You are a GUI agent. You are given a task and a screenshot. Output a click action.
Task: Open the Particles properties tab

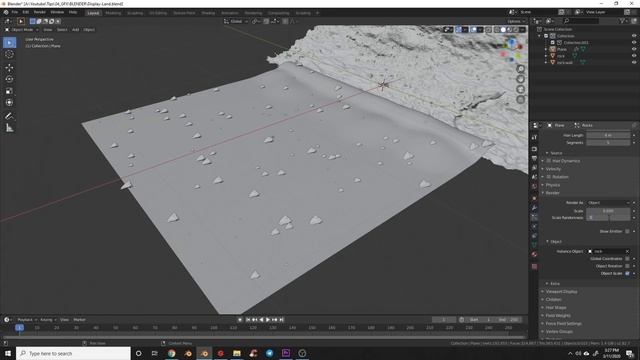[534, 218]
